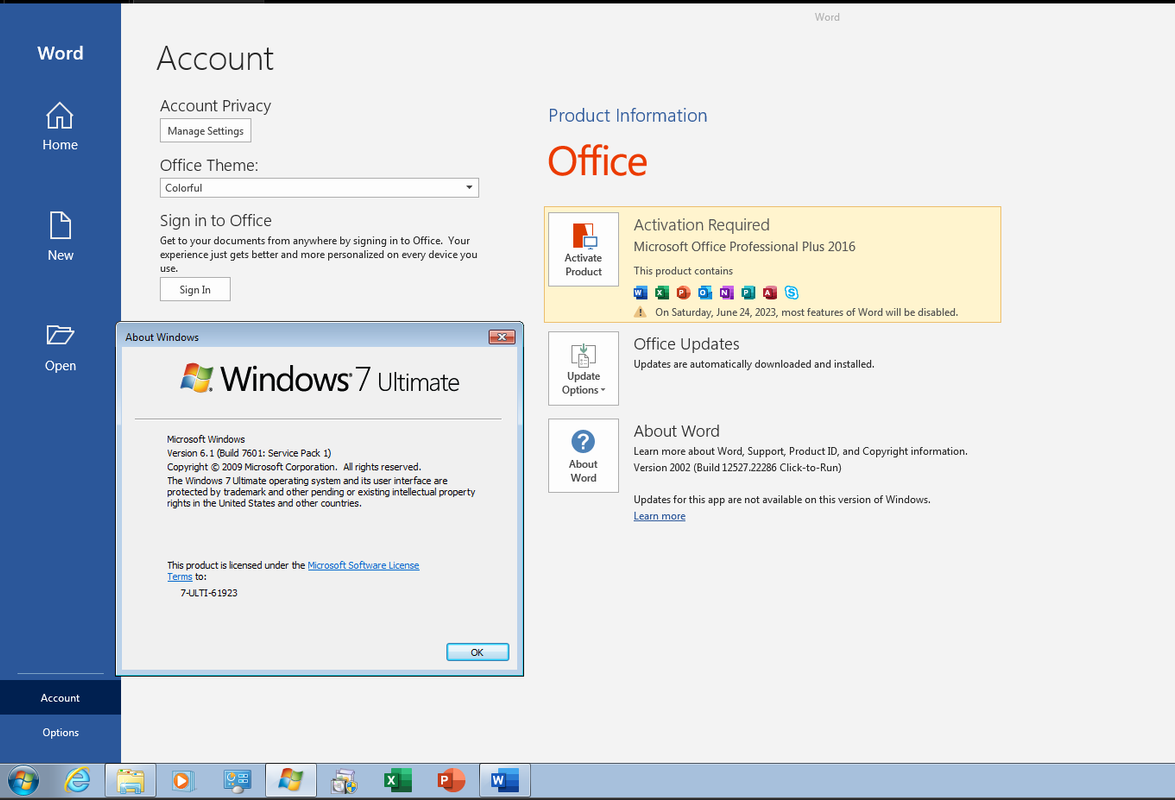Click Activate Product button

pyautogui.click(x=583, y=249)
